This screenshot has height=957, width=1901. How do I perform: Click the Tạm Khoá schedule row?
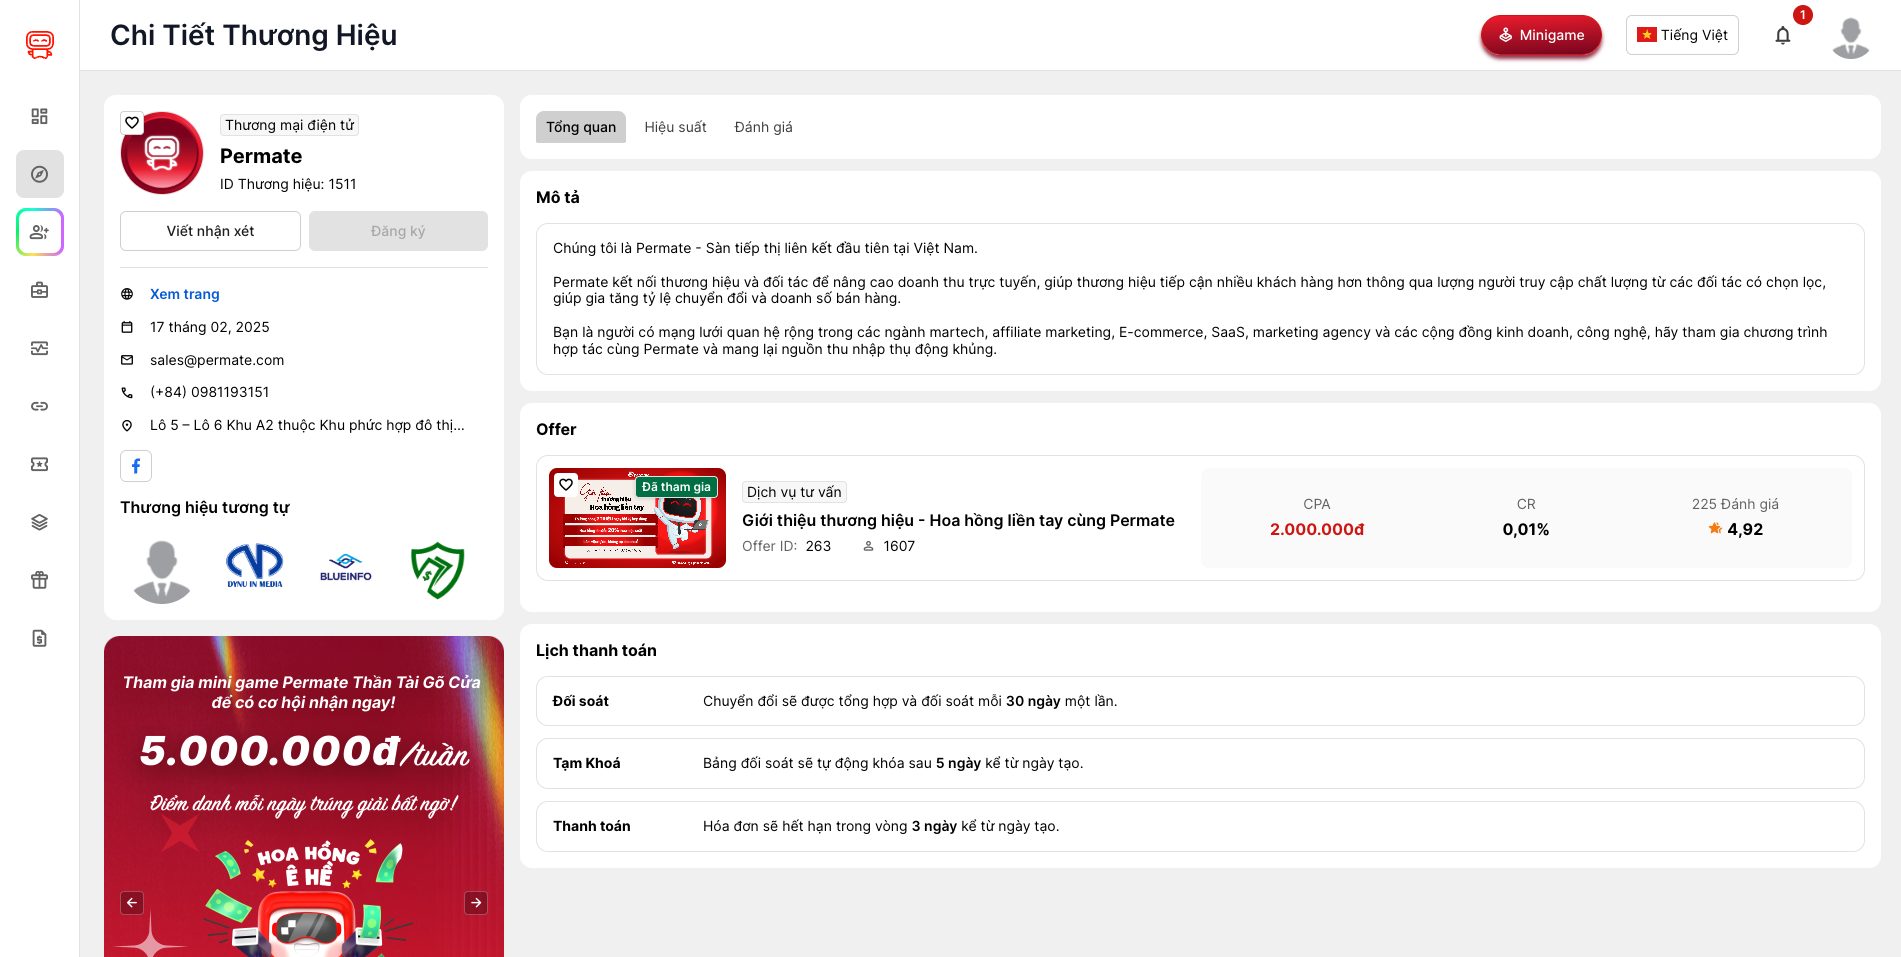coord(1200,763)
